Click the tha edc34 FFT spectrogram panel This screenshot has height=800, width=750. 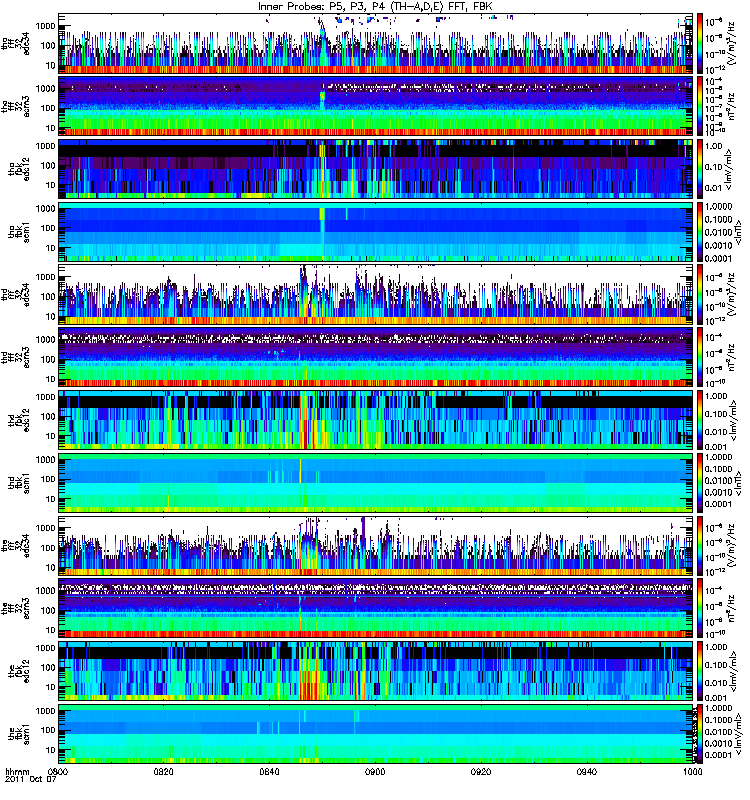pyautogui.click(x=376, y=43)
